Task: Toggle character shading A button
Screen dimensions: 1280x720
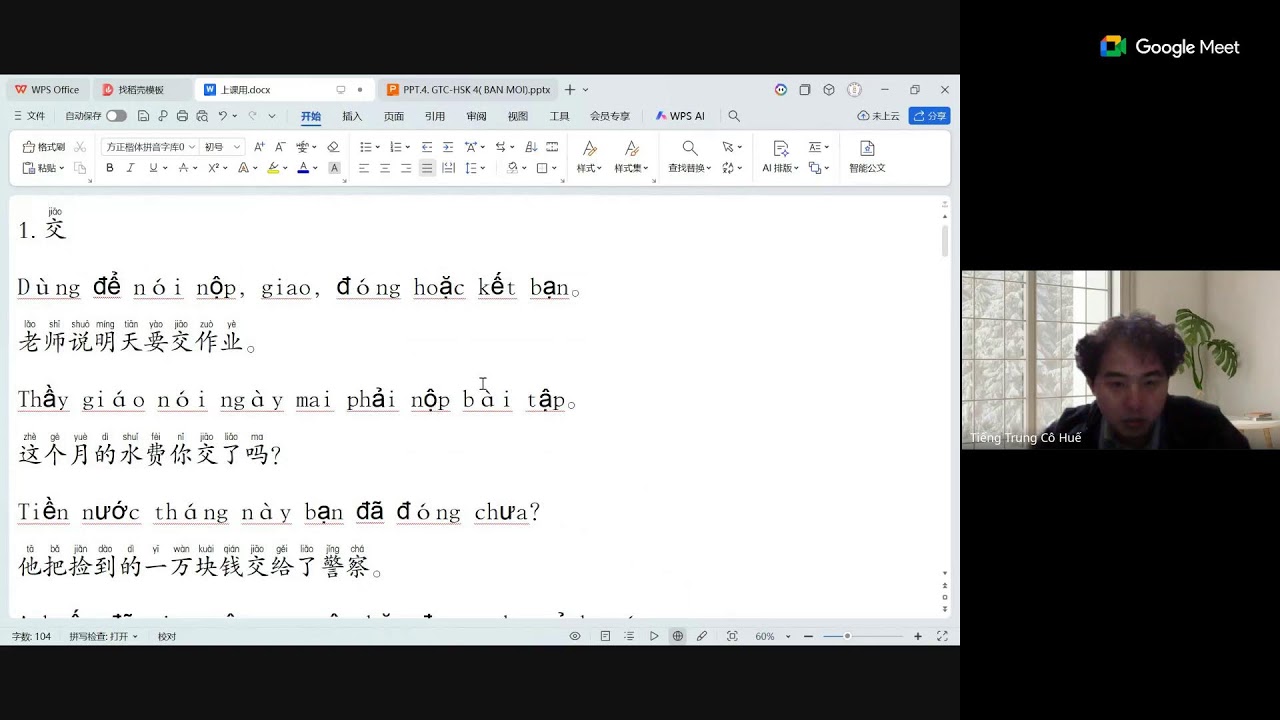Action: [334, 168]
